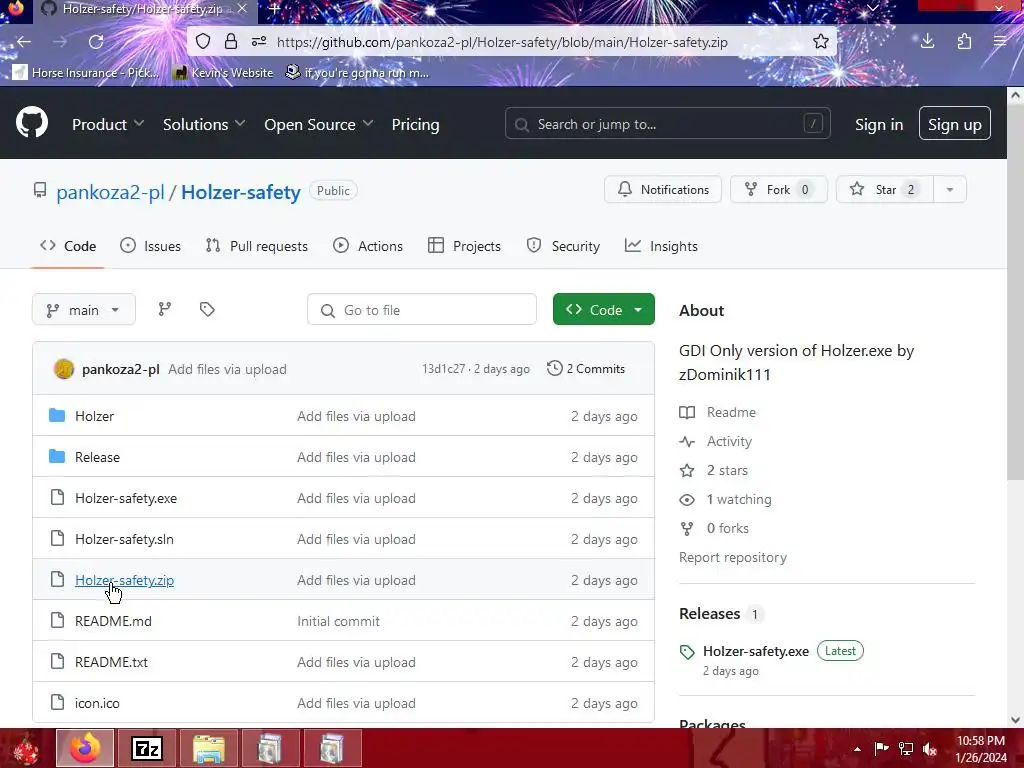Click pankoza2-pl avatar in commit row

click(x=63, y=369)
